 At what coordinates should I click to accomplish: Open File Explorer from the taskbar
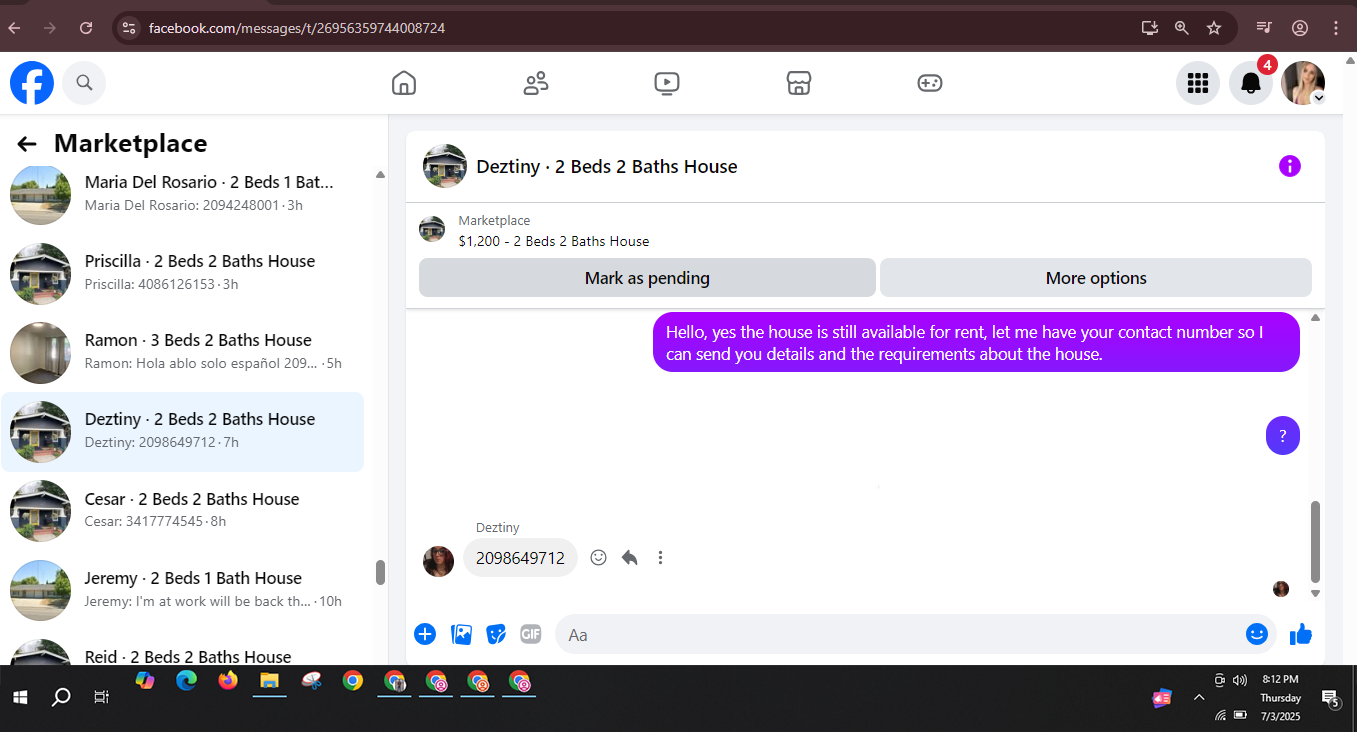tap(269, 681)
